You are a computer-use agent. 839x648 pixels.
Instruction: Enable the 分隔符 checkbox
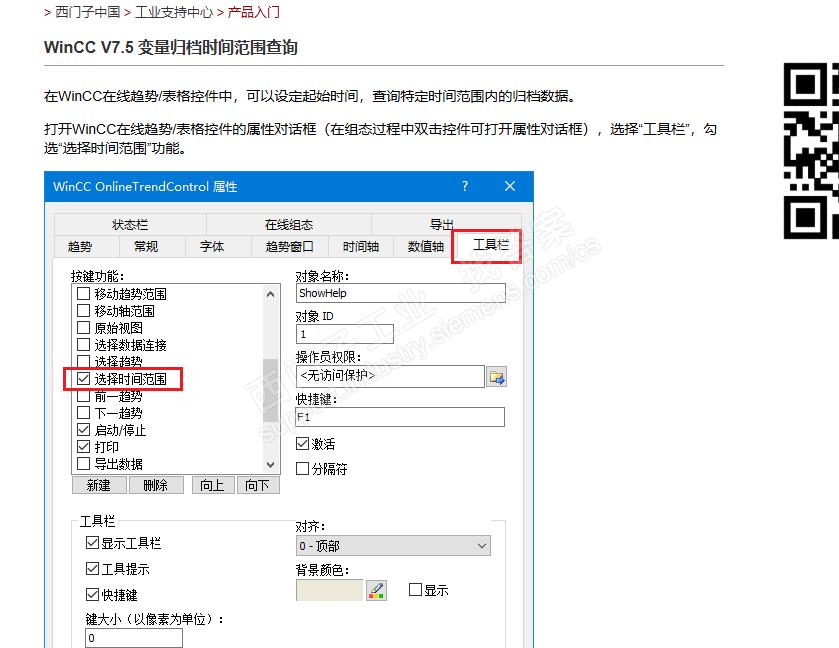tap(302, 469)
